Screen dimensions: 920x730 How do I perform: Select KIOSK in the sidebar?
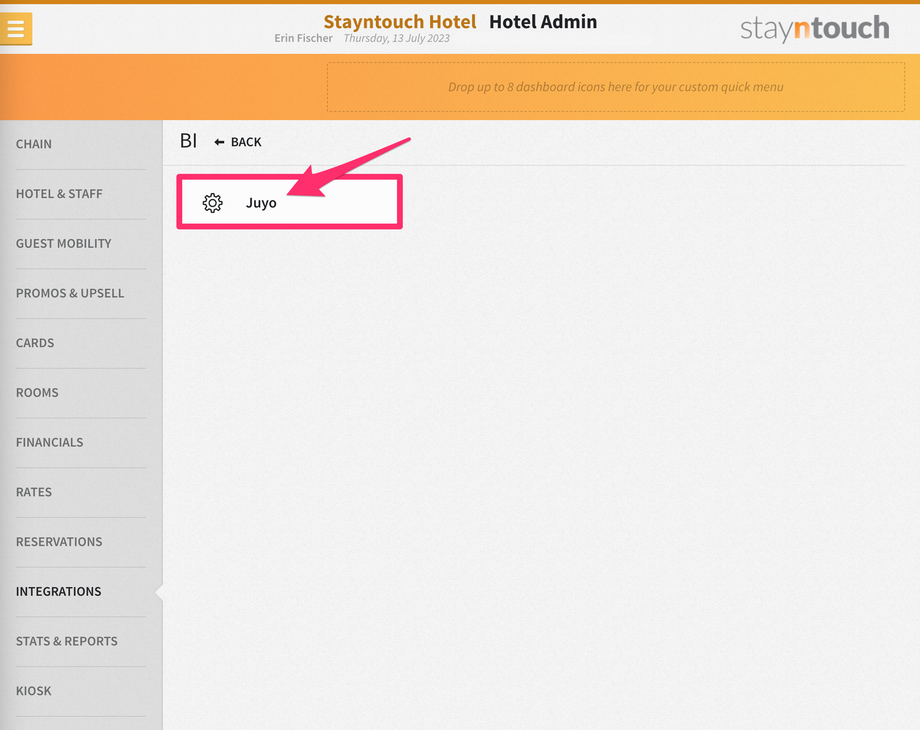pyautogui.click(x=33, y=691)
